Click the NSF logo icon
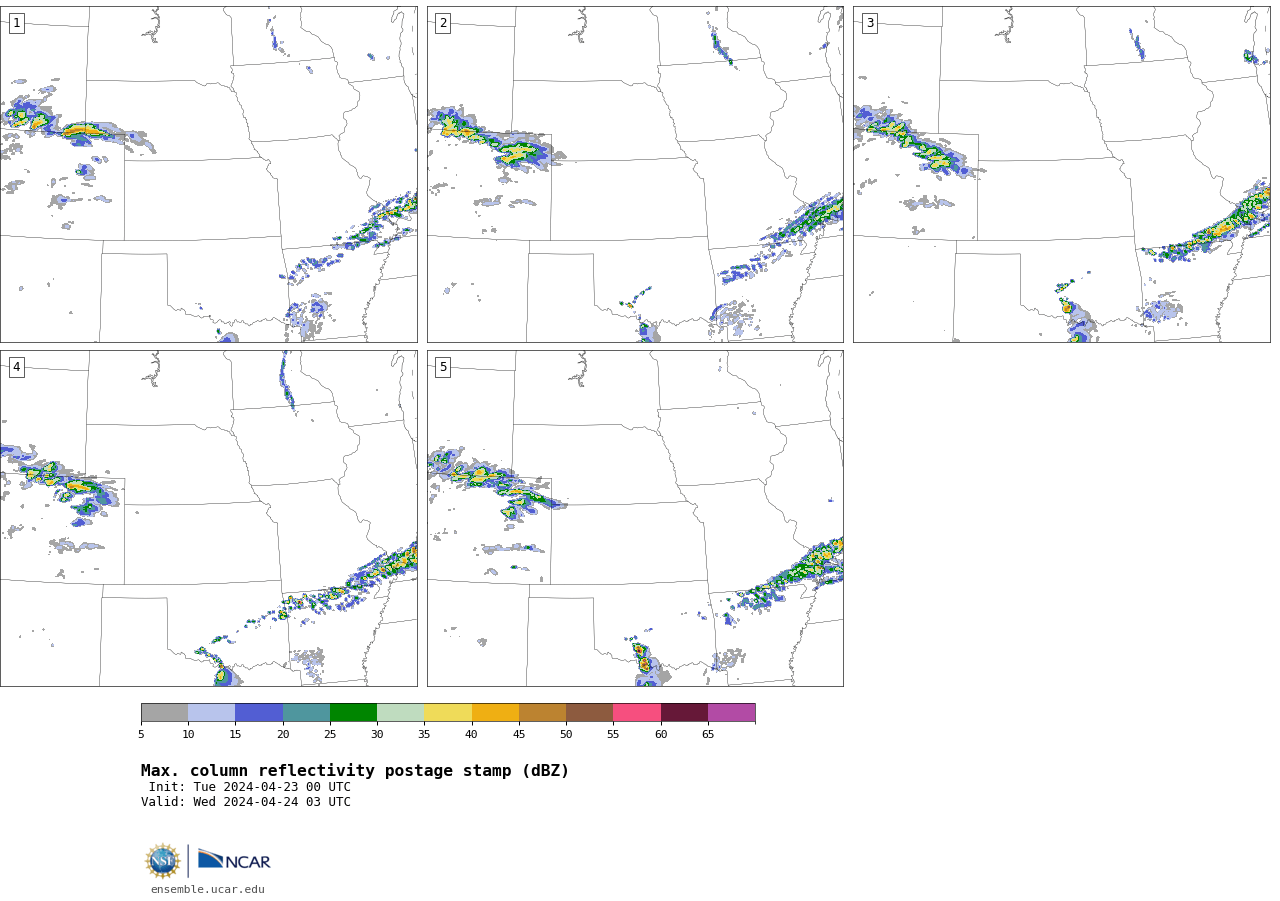The height and width of the screenshot is (901, 1280). 163,861
